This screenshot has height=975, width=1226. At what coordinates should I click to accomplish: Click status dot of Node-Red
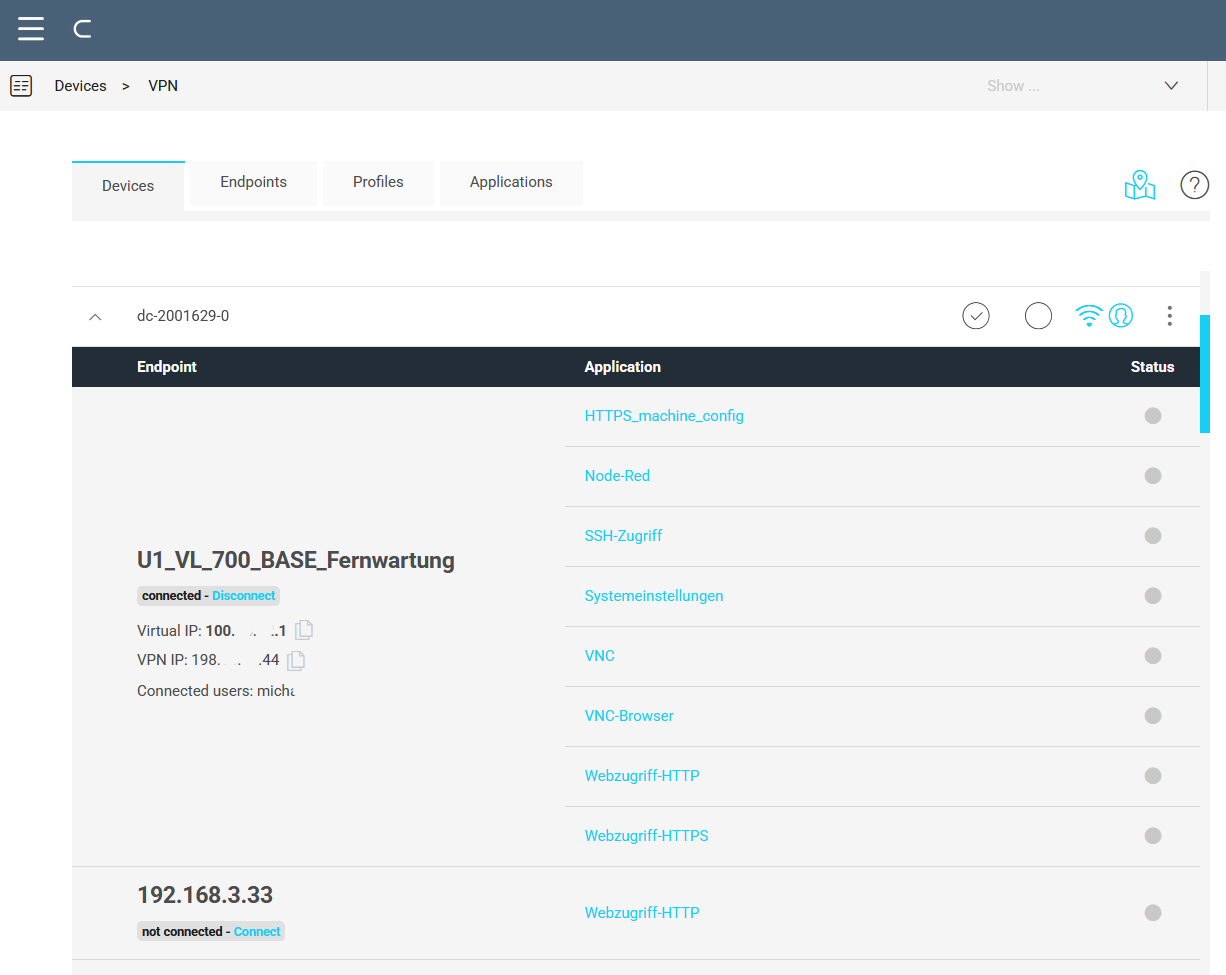click(x=1153, y=476)
